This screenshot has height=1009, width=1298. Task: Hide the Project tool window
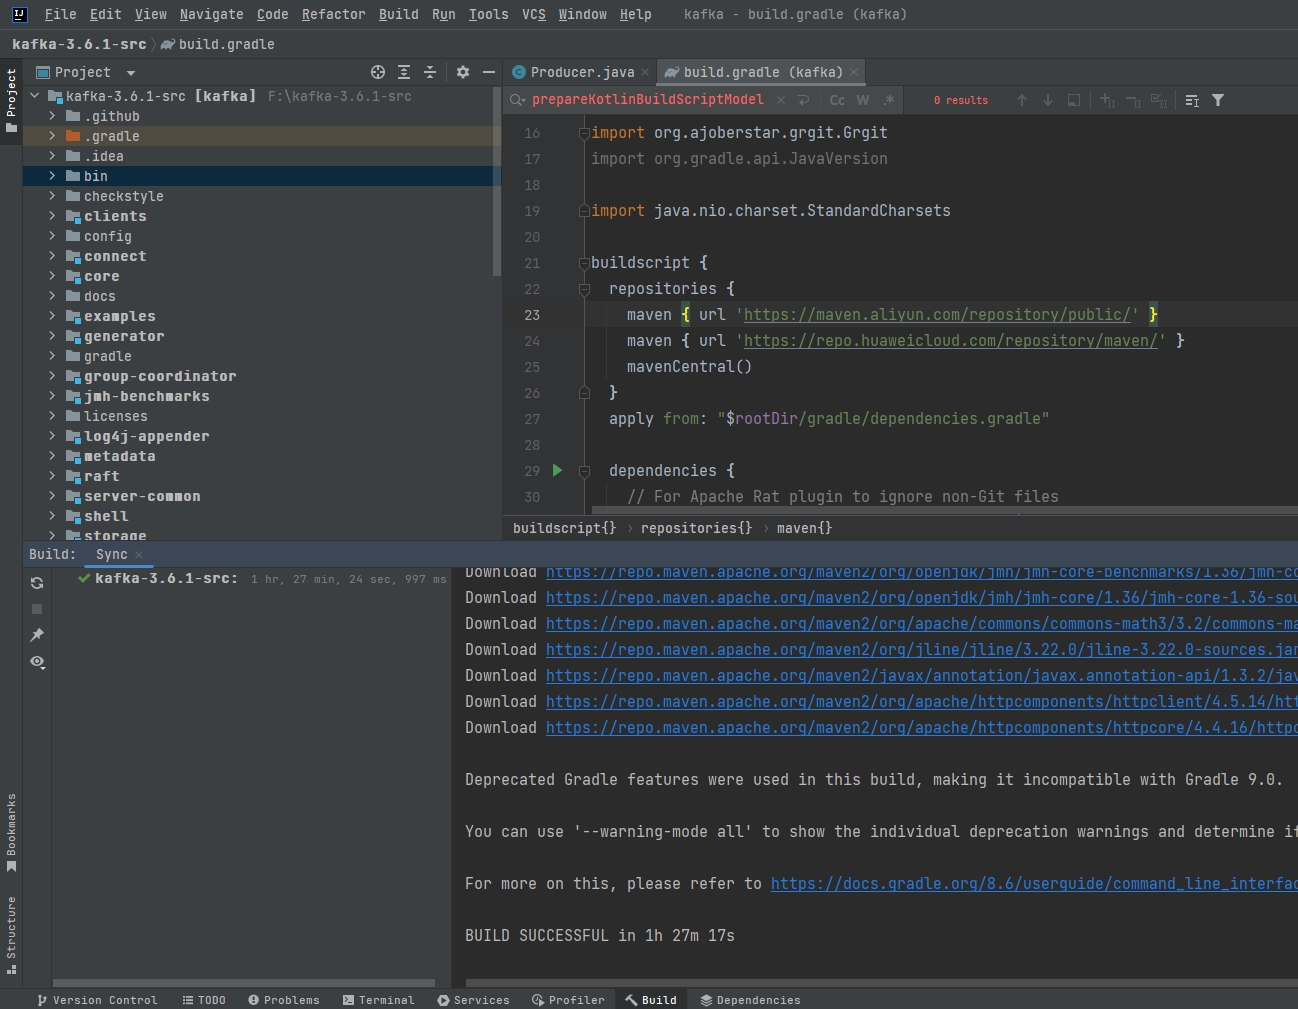click(x=488, y=72)
